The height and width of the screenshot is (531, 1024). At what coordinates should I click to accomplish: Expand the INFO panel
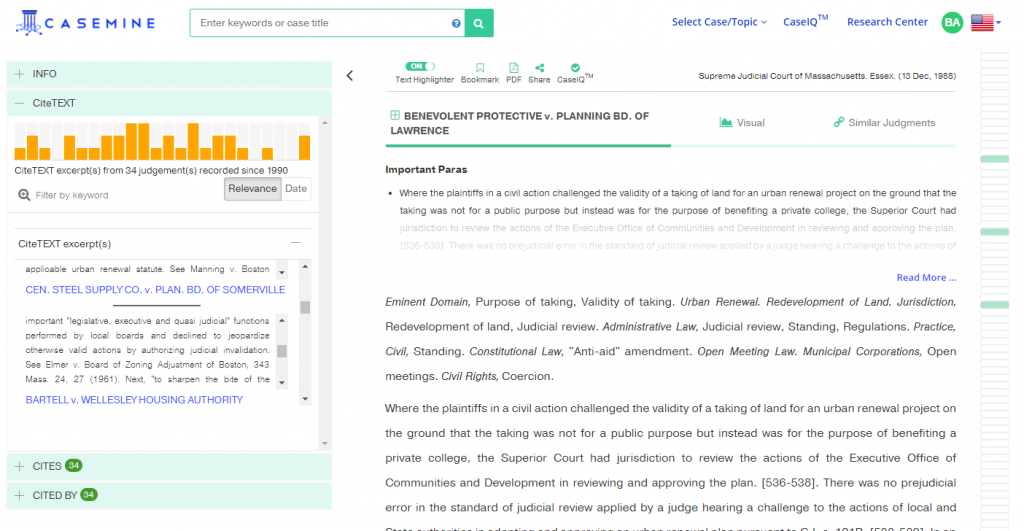coord(169,74)
